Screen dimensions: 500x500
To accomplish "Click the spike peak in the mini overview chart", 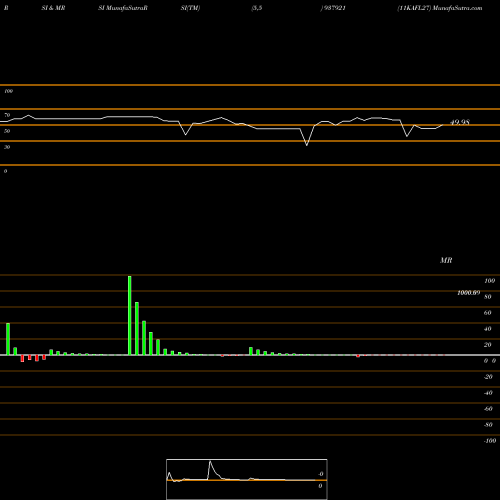I will 210,462.
